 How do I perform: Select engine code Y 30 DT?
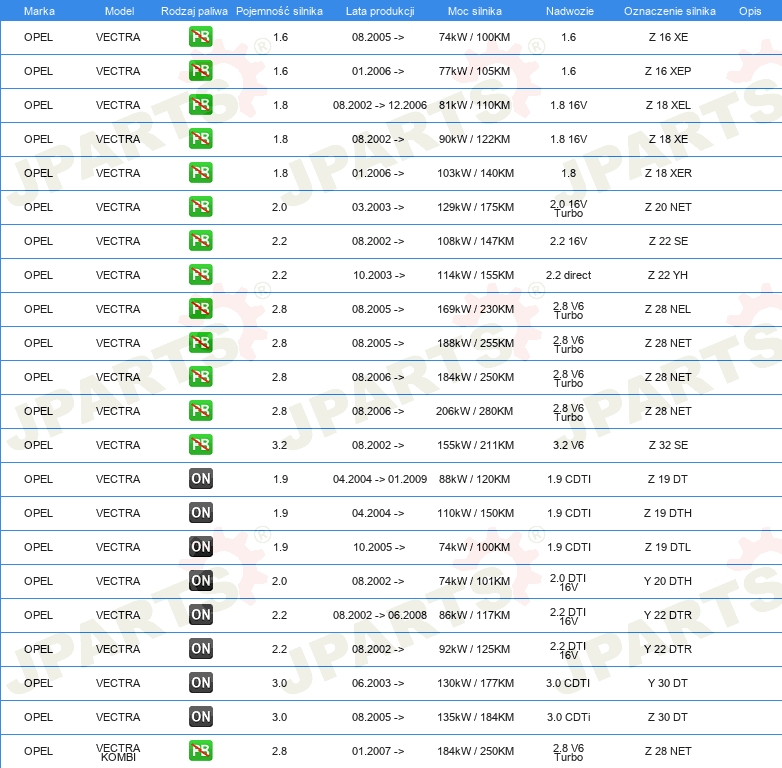click(x=668, y=683)
